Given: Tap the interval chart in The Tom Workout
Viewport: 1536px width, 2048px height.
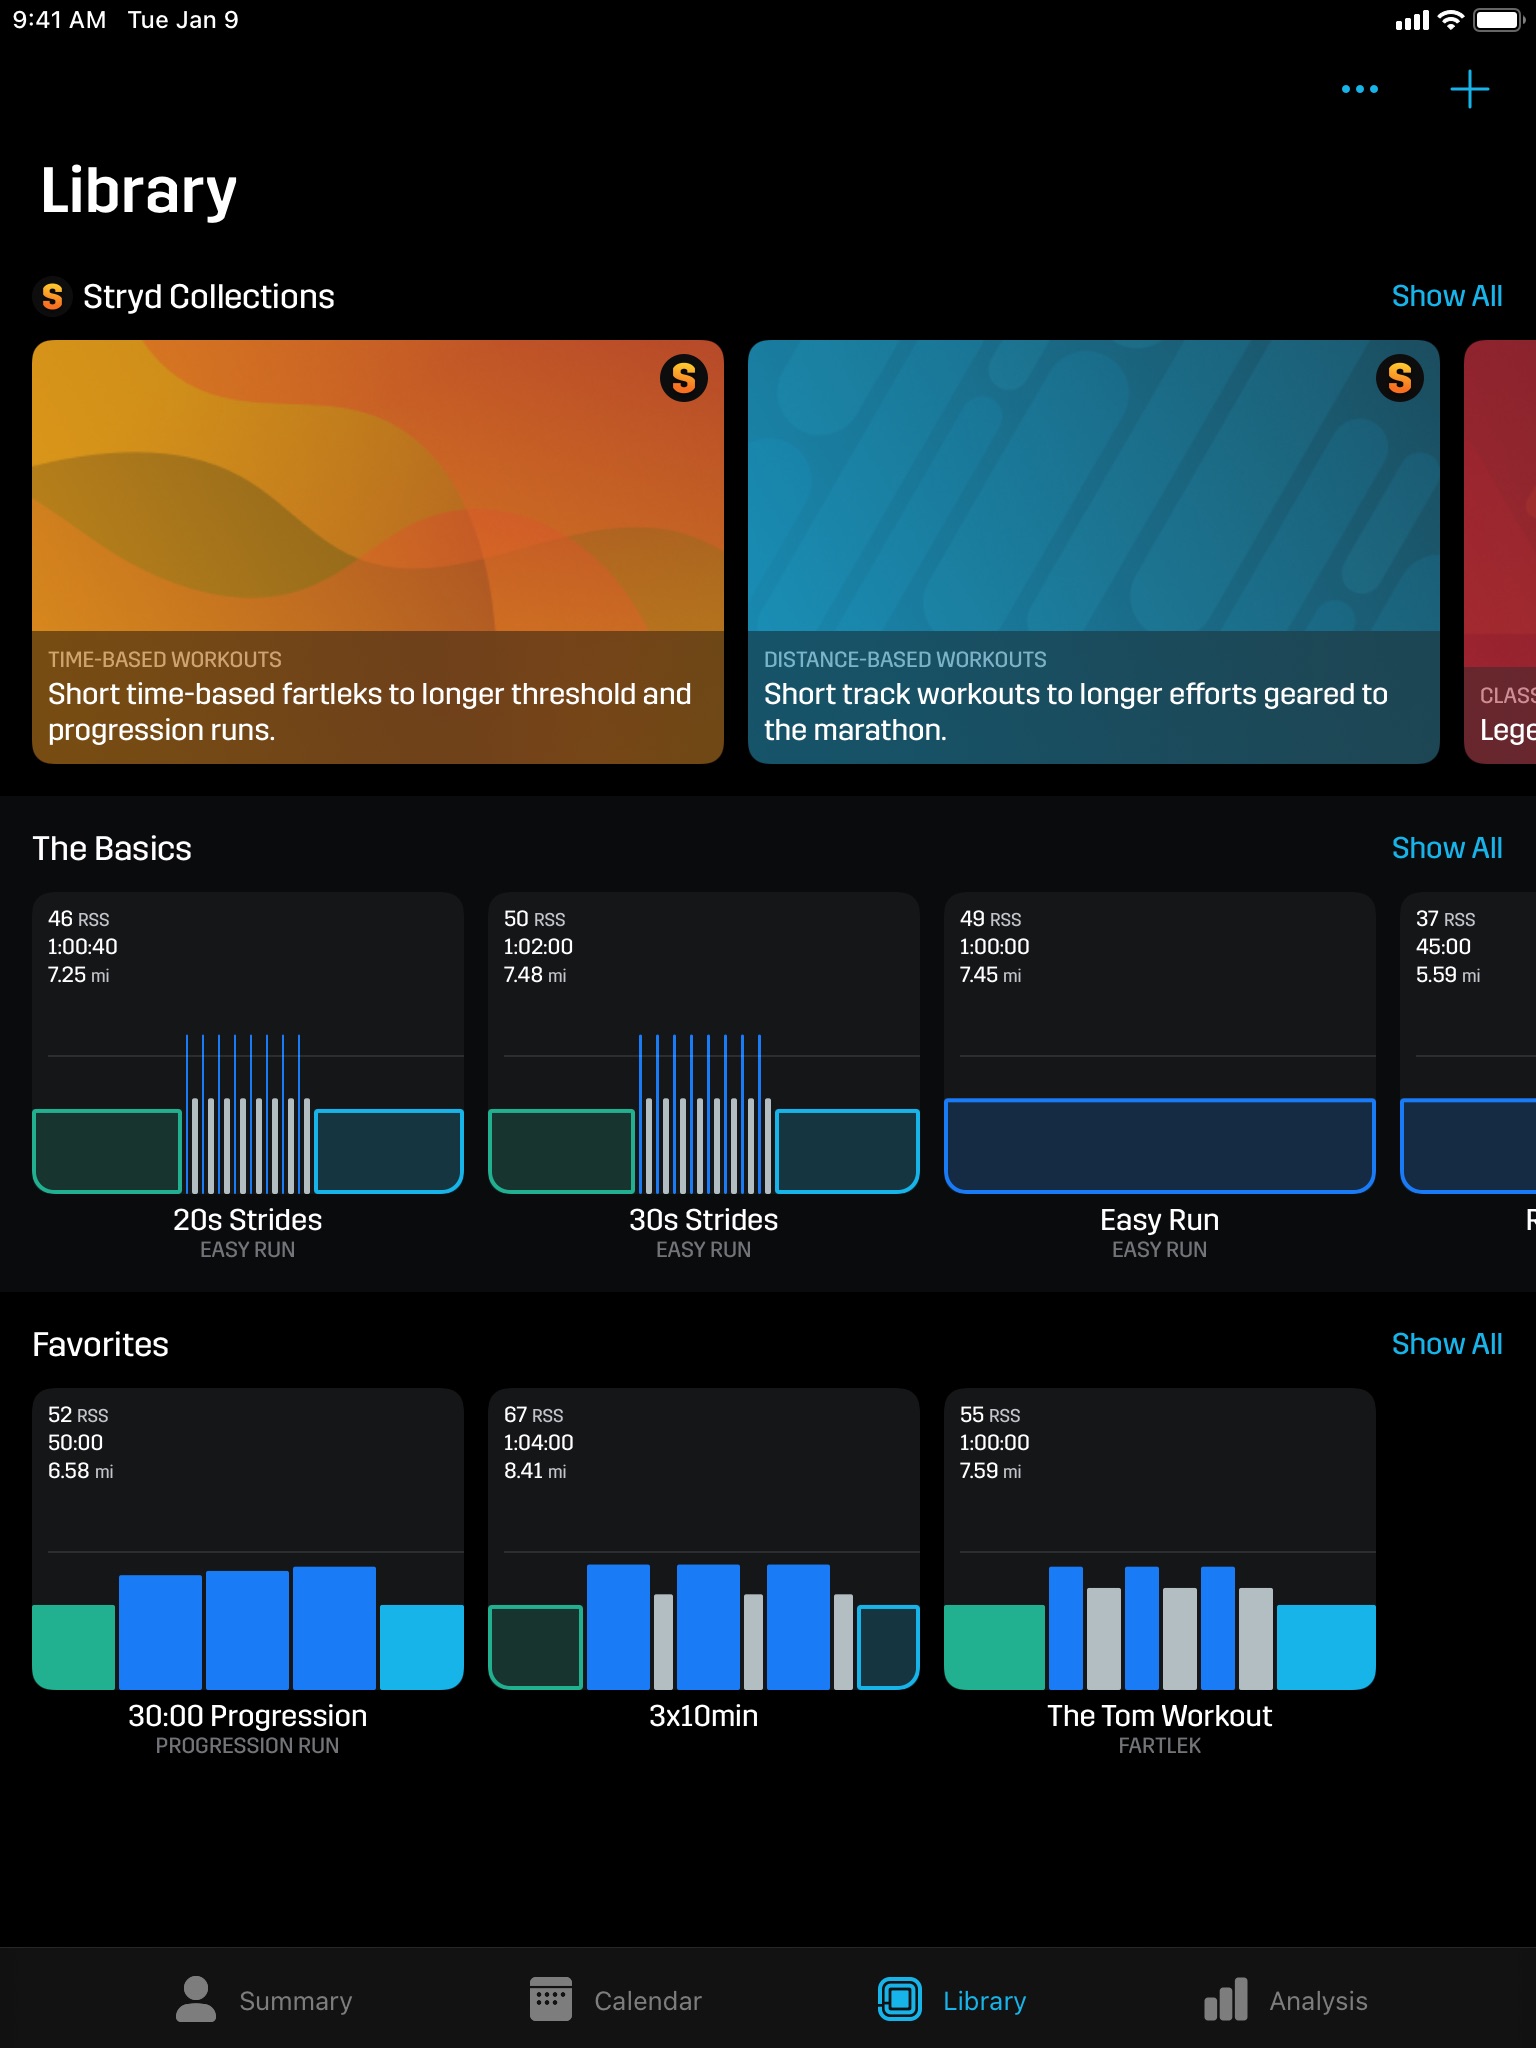Looking at the screenshot, I should pyautogui.click(x=1160, y=1626).
